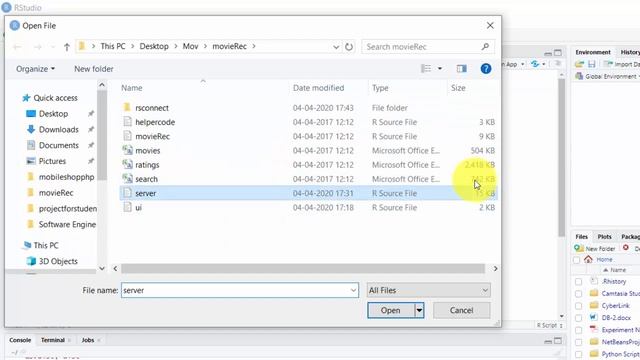640x360 pixels.
Task: Sort files by Date modified column
Action: click(318, 88)
